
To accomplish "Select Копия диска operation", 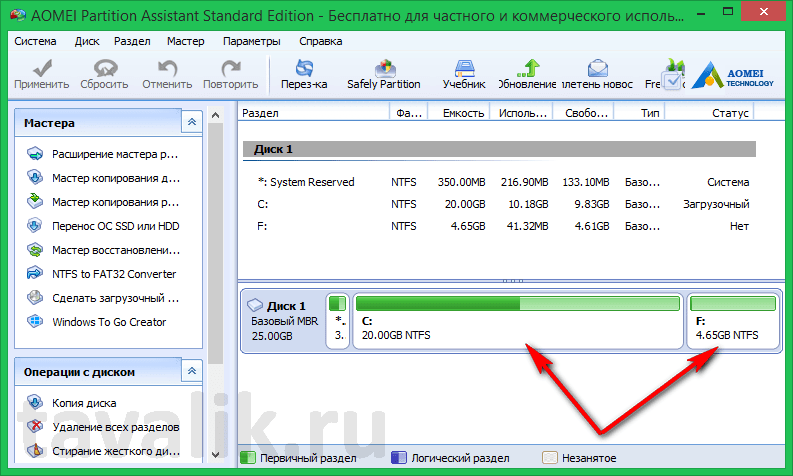I will coord(84,403).
